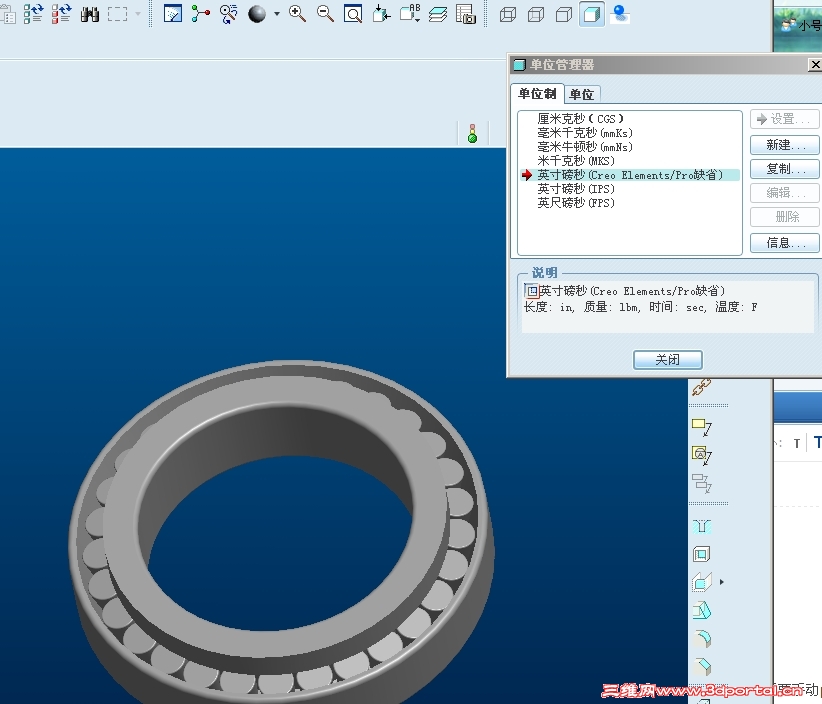Switch to wireframe display
The image size is (822, 704).
click(507, 15)
